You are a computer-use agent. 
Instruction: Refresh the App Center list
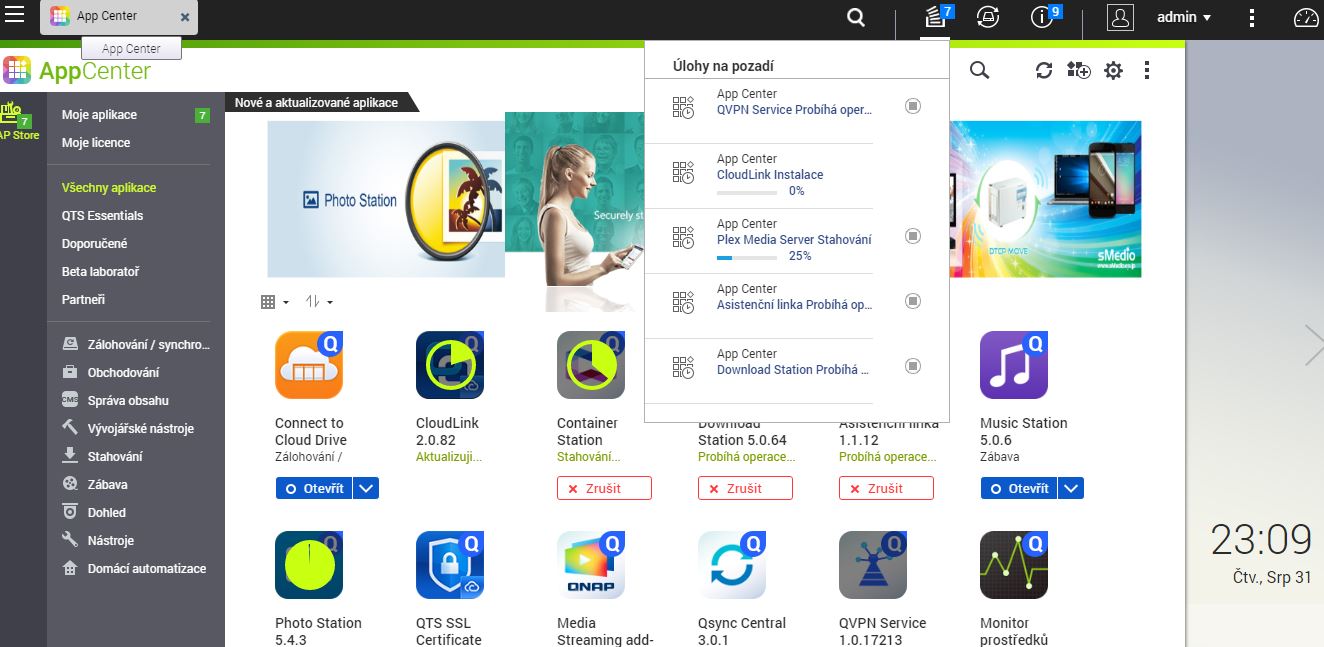(1044, 70)
